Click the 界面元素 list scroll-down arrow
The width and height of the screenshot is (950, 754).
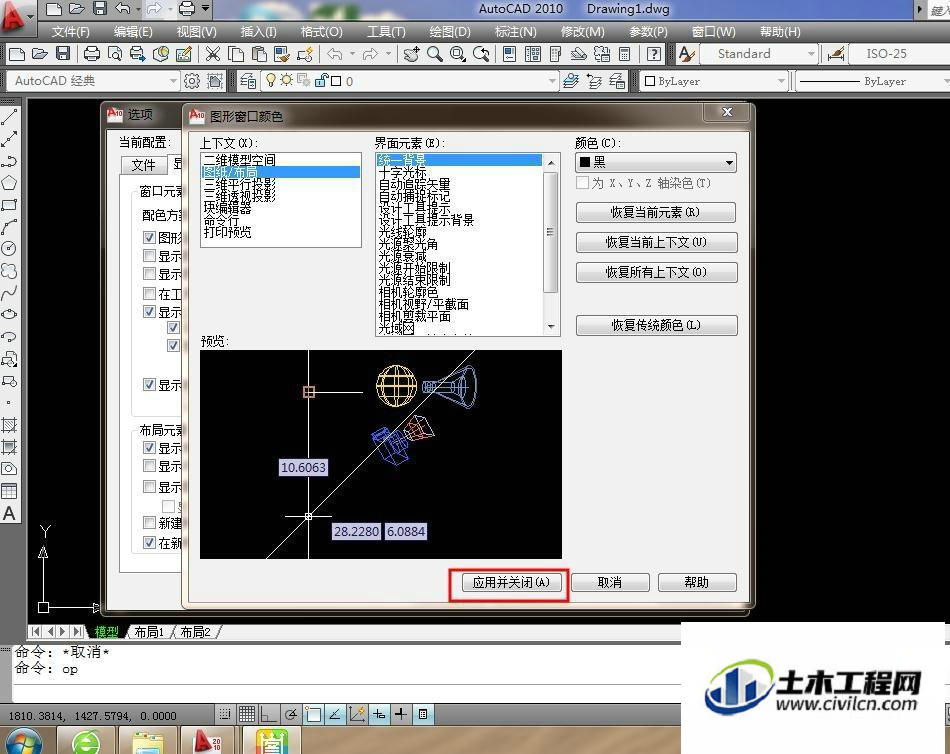[x=551, y=327]
